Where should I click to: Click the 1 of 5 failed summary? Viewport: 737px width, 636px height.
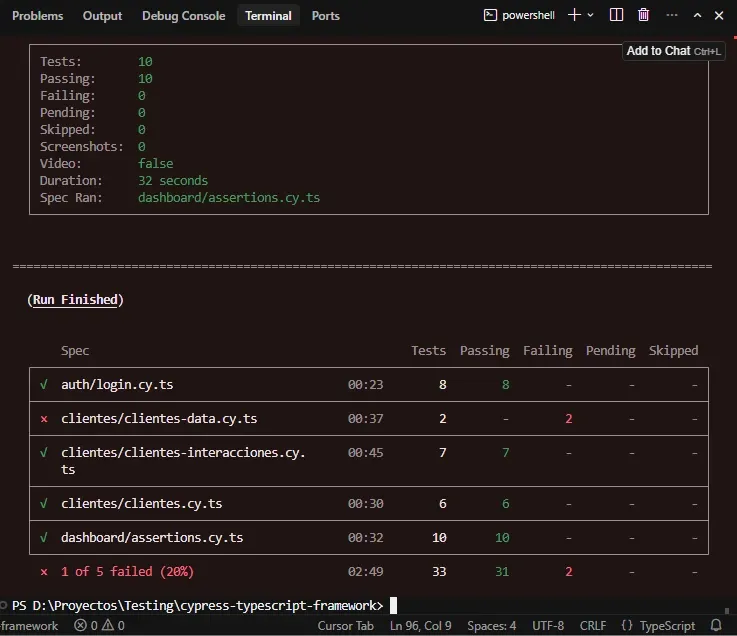(127, 572)
